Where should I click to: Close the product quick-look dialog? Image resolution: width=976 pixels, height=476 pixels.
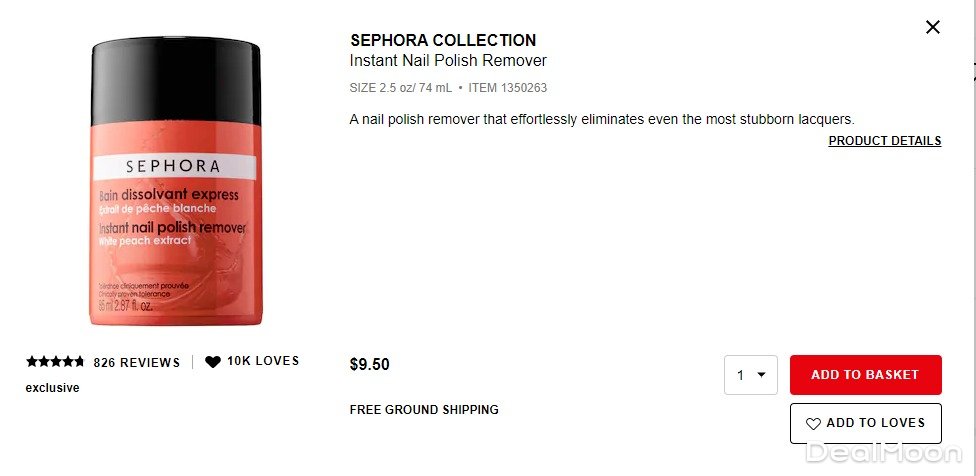coord(933,27)
